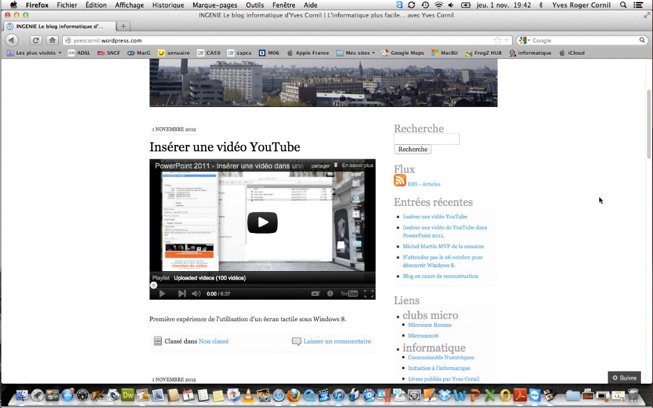Open the Firefox home page button
The height and width of the screenshot is (408, 653).
[52, 40]
